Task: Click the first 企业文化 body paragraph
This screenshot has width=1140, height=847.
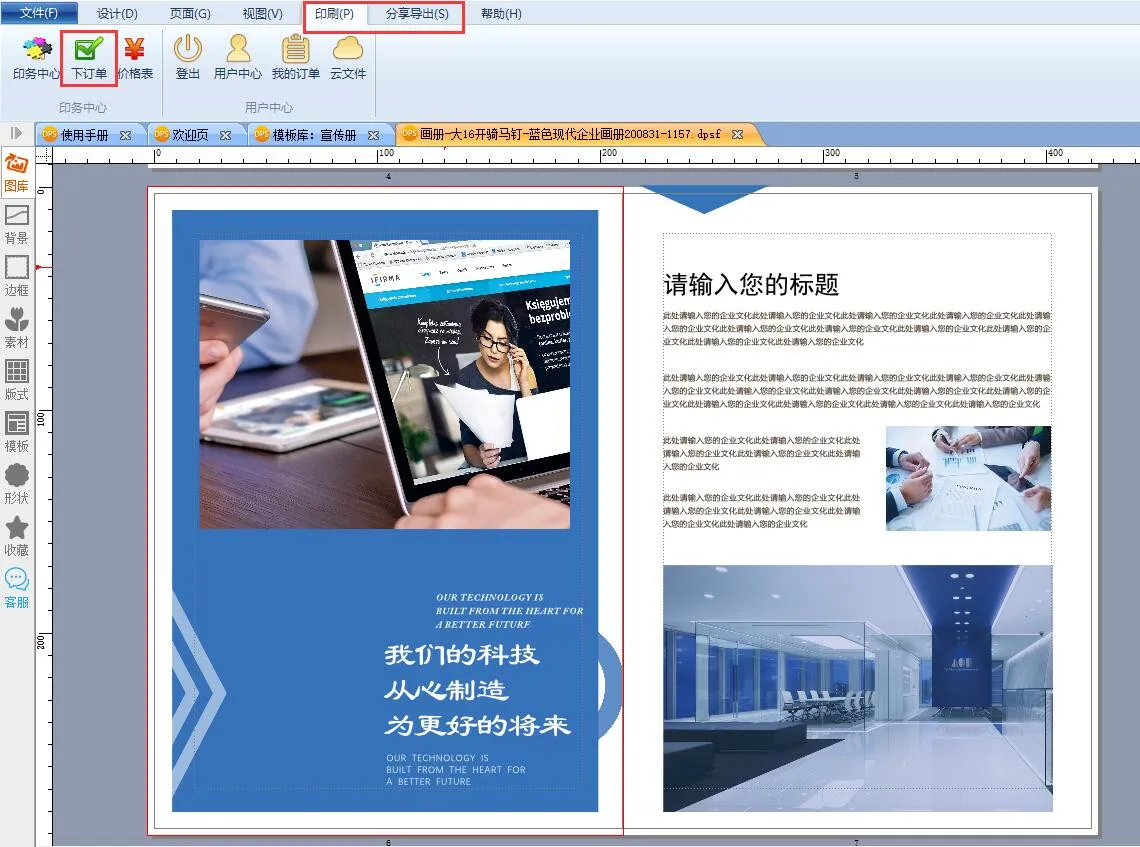Action: pos(857,329)
